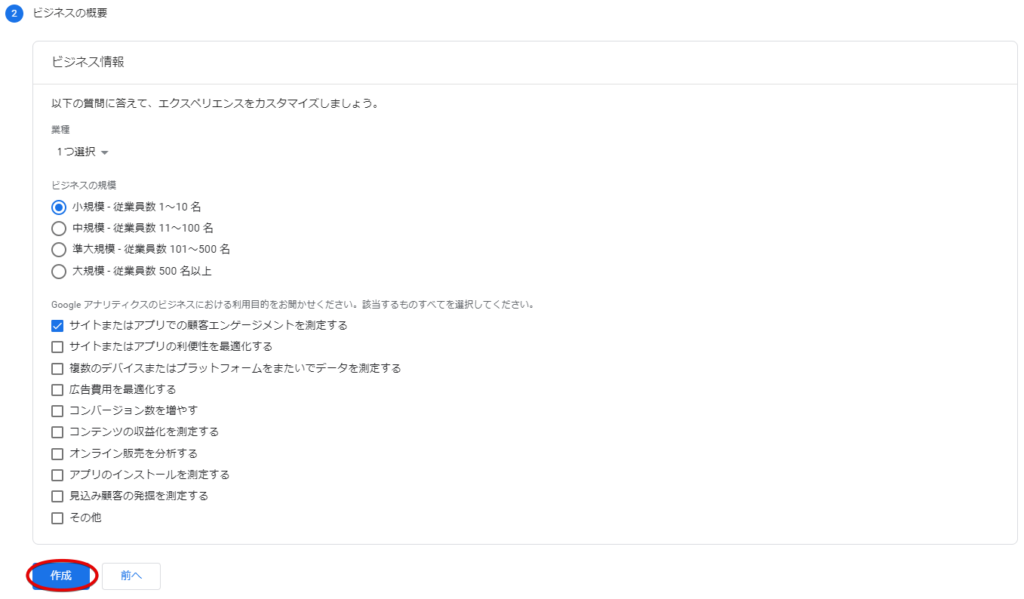Check the その他 checkbox

(57, 518)
